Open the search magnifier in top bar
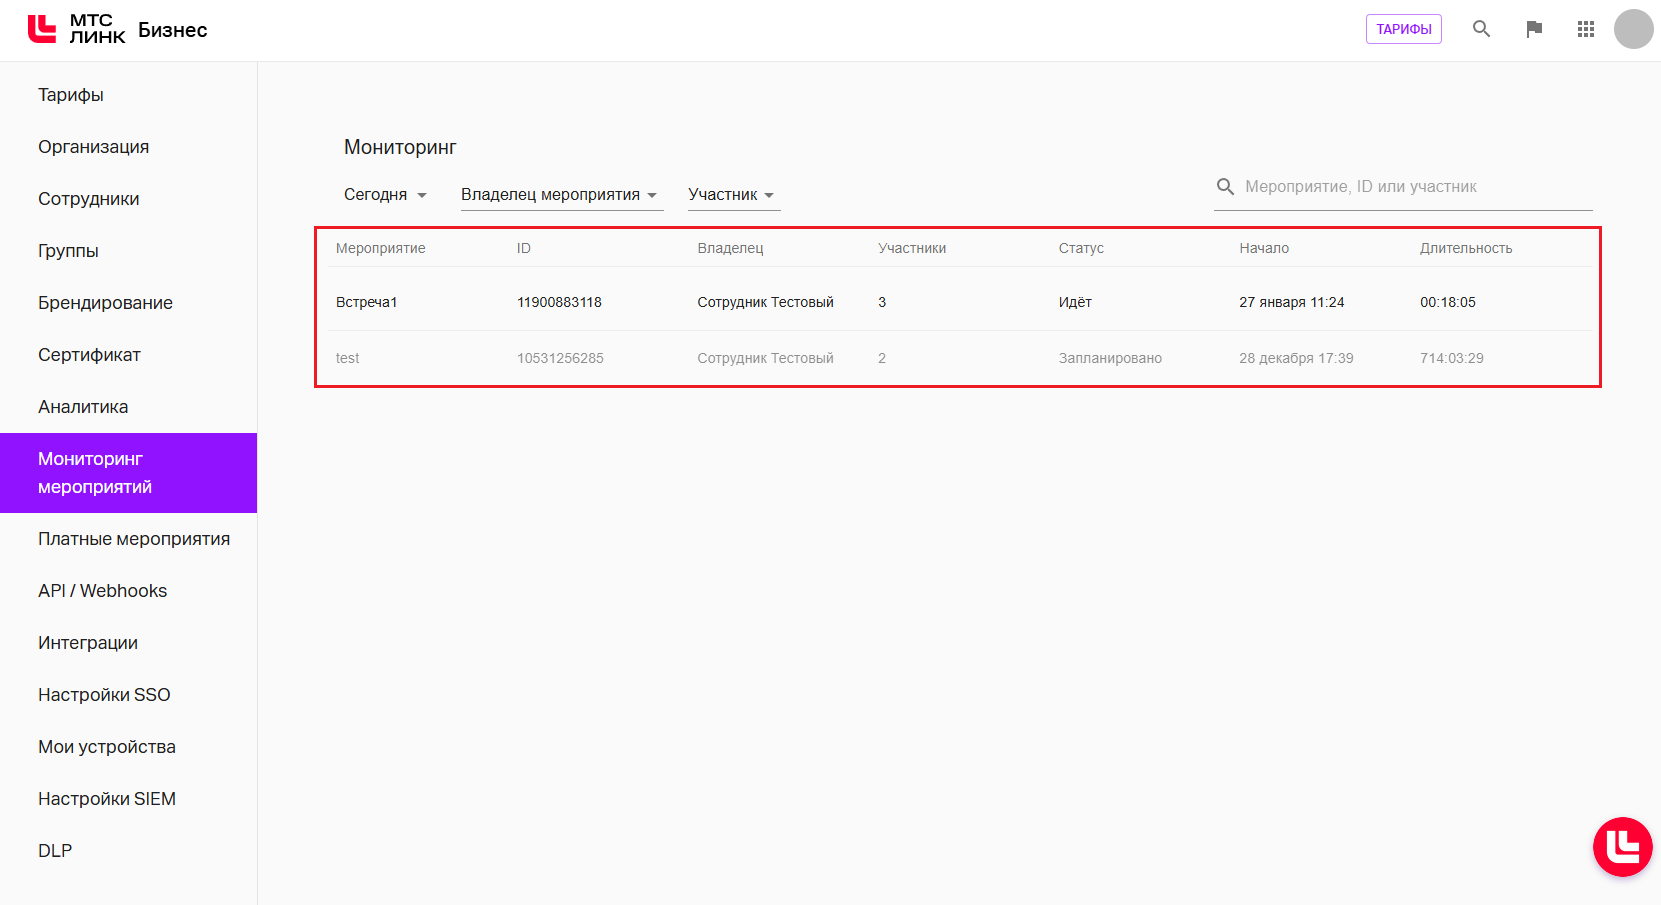The width and height of the screenshot is (1661, 905). pyautogui.click(x=1481, y=29)
